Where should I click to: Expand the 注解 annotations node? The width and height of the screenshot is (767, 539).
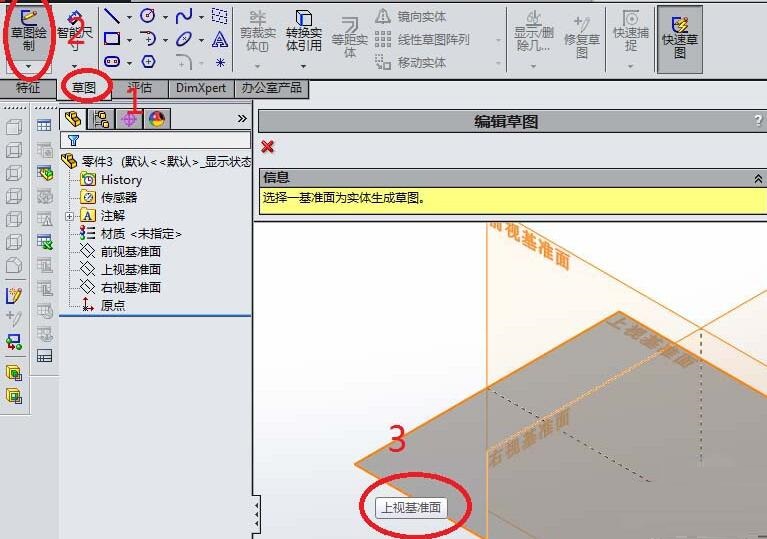point(69,216)
